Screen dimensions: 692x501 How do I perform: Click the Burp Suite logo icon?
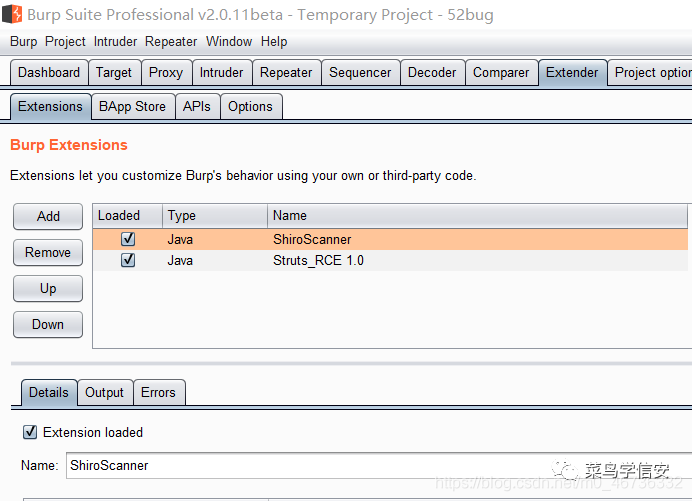pos(12,14)
